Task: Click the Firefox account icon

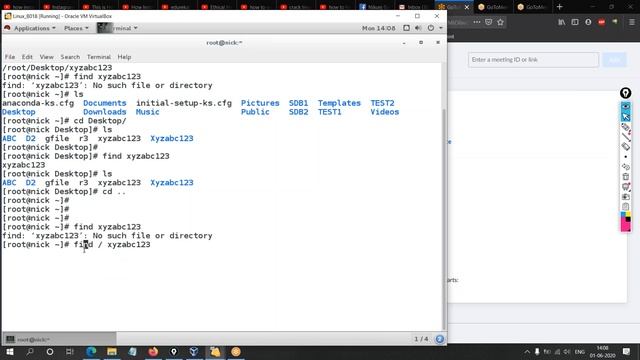Action: pyautogui.click(x=588, y=22)
